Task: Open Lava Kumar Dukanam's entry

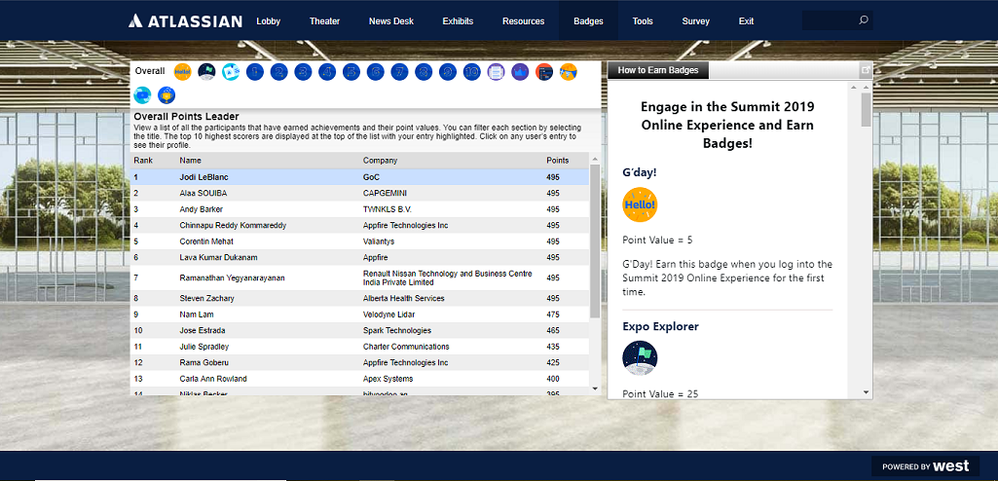Action: click(x=360, y=257)
